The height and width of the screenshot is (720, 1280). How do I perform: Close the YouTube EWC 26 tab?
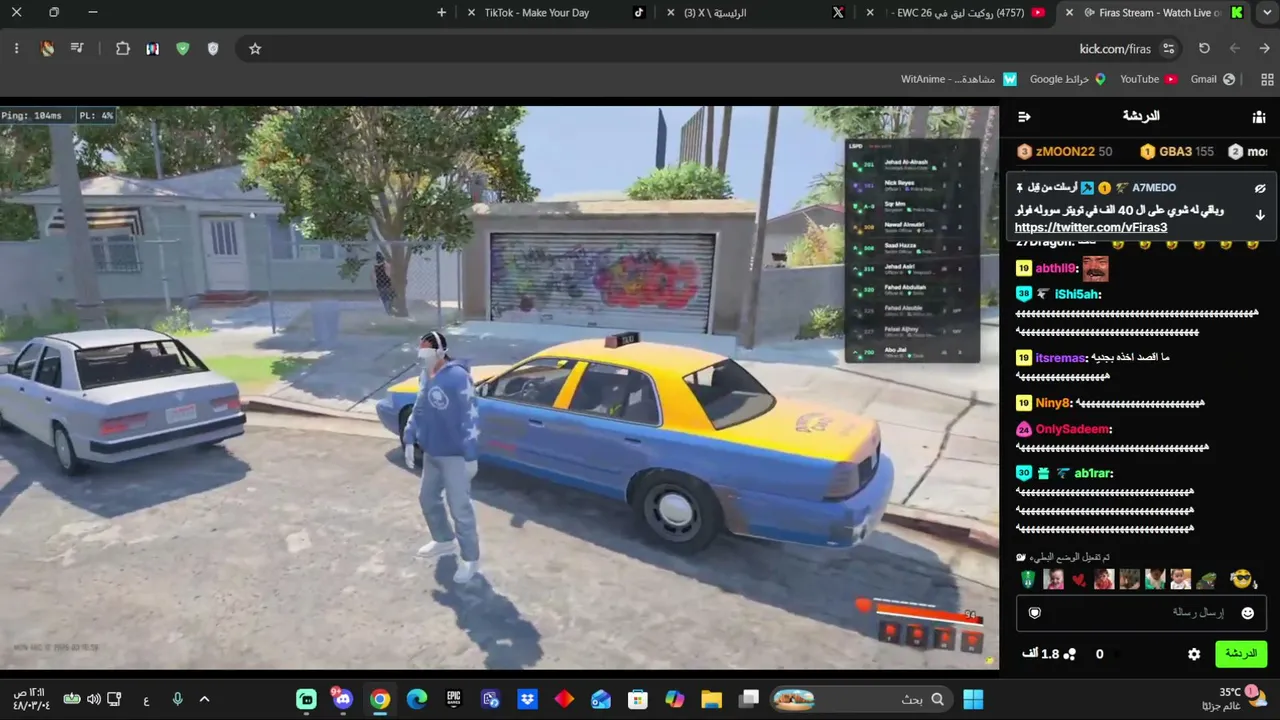(x=870, y=13)
